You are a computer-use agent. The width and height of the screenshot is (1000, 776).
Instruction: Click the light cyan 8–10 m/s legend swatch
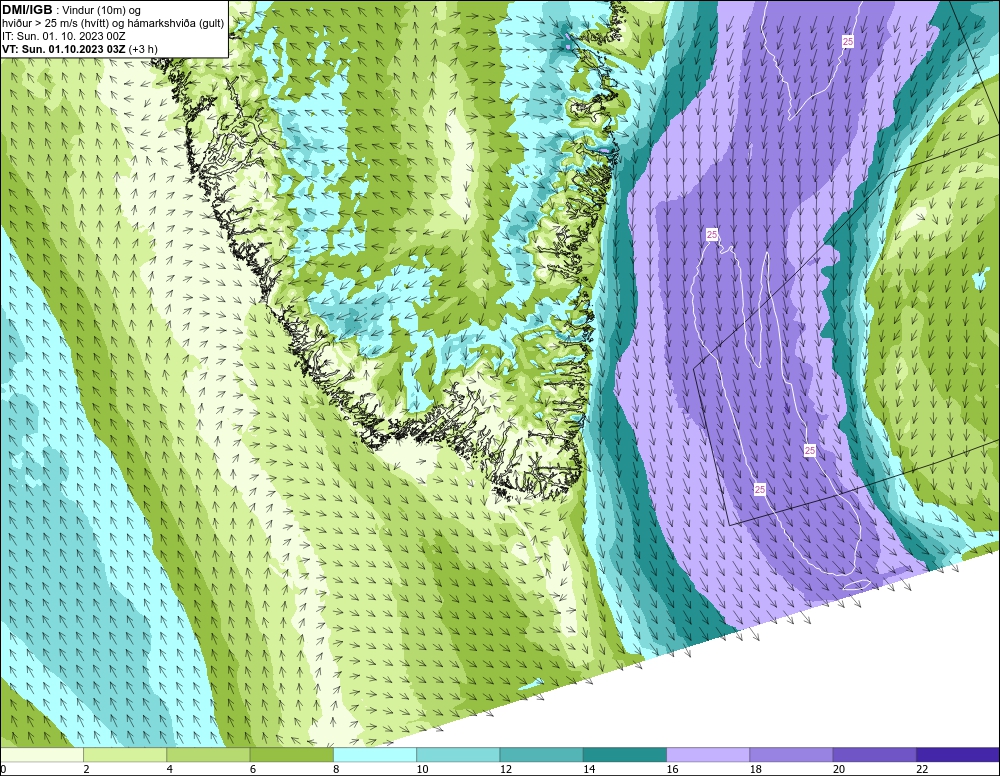375,755
